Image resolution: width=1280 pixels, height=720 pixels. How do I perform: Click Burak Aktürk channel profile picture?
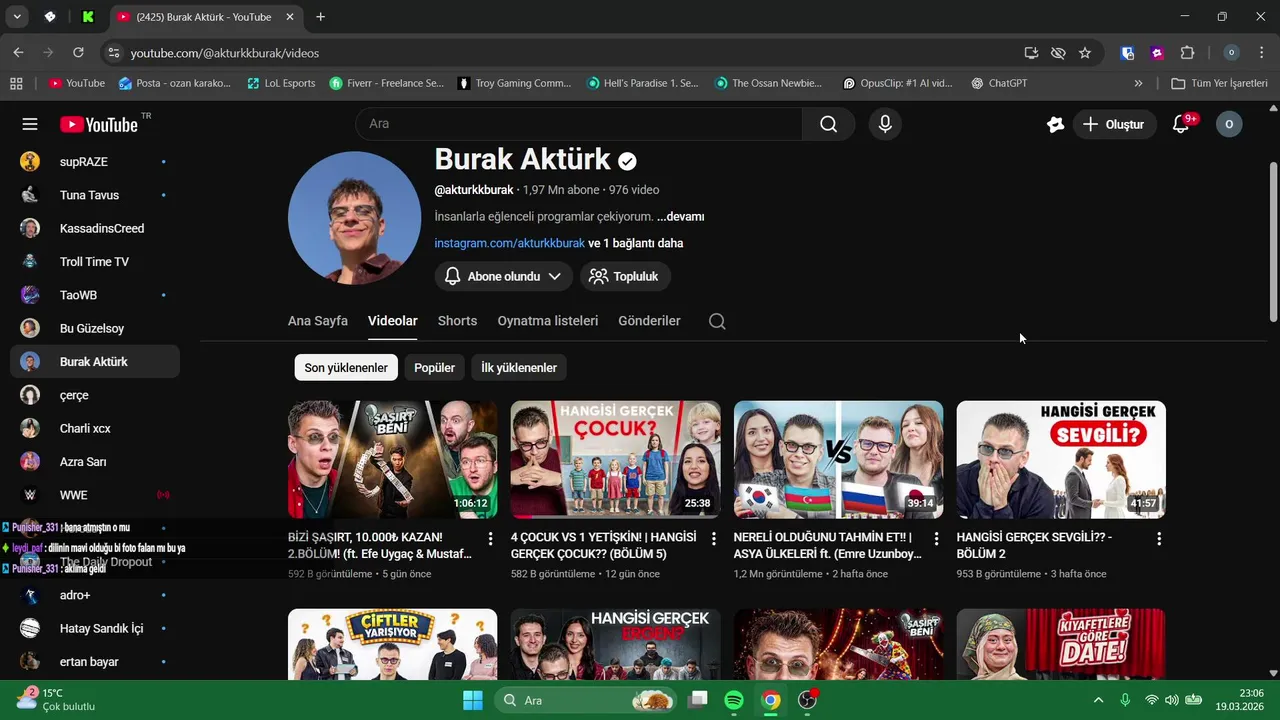355,218
